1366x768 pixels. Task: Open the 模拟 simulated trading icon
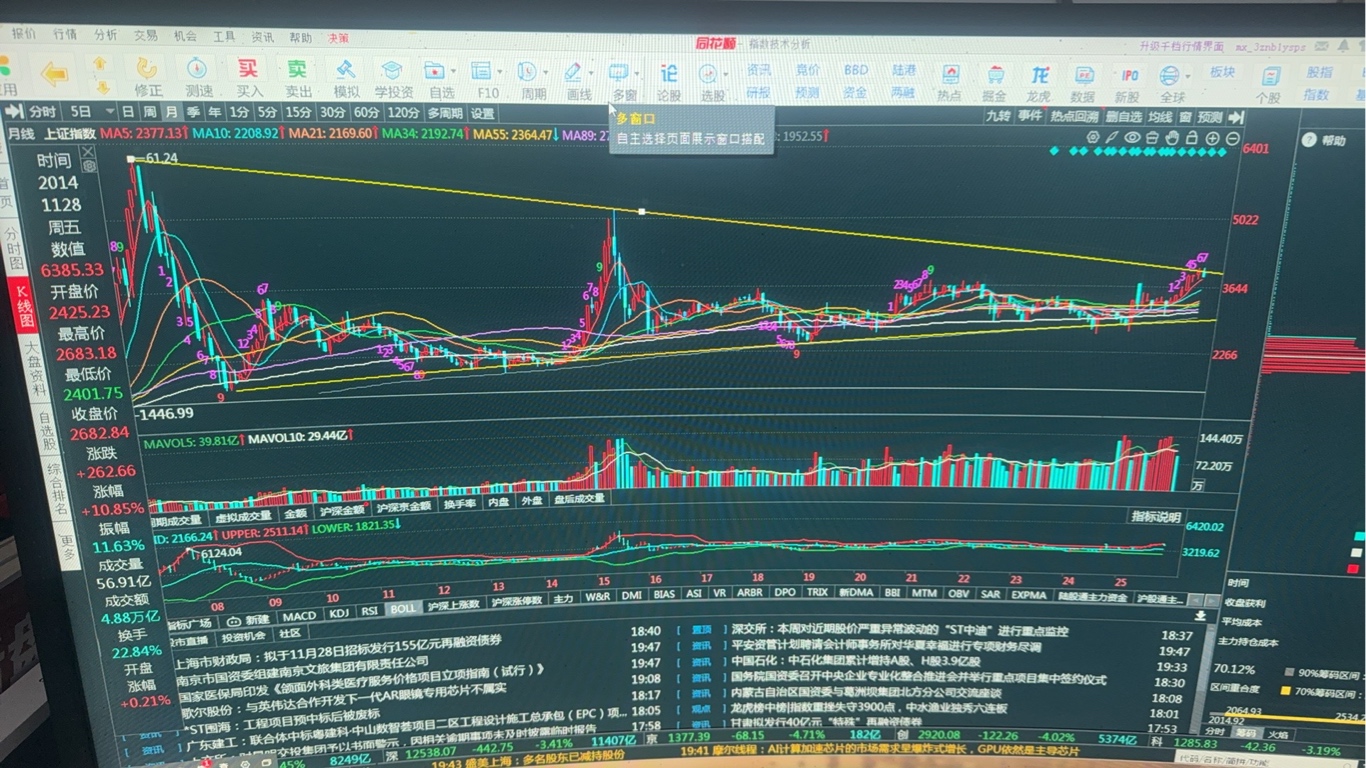tap(346, 70)
